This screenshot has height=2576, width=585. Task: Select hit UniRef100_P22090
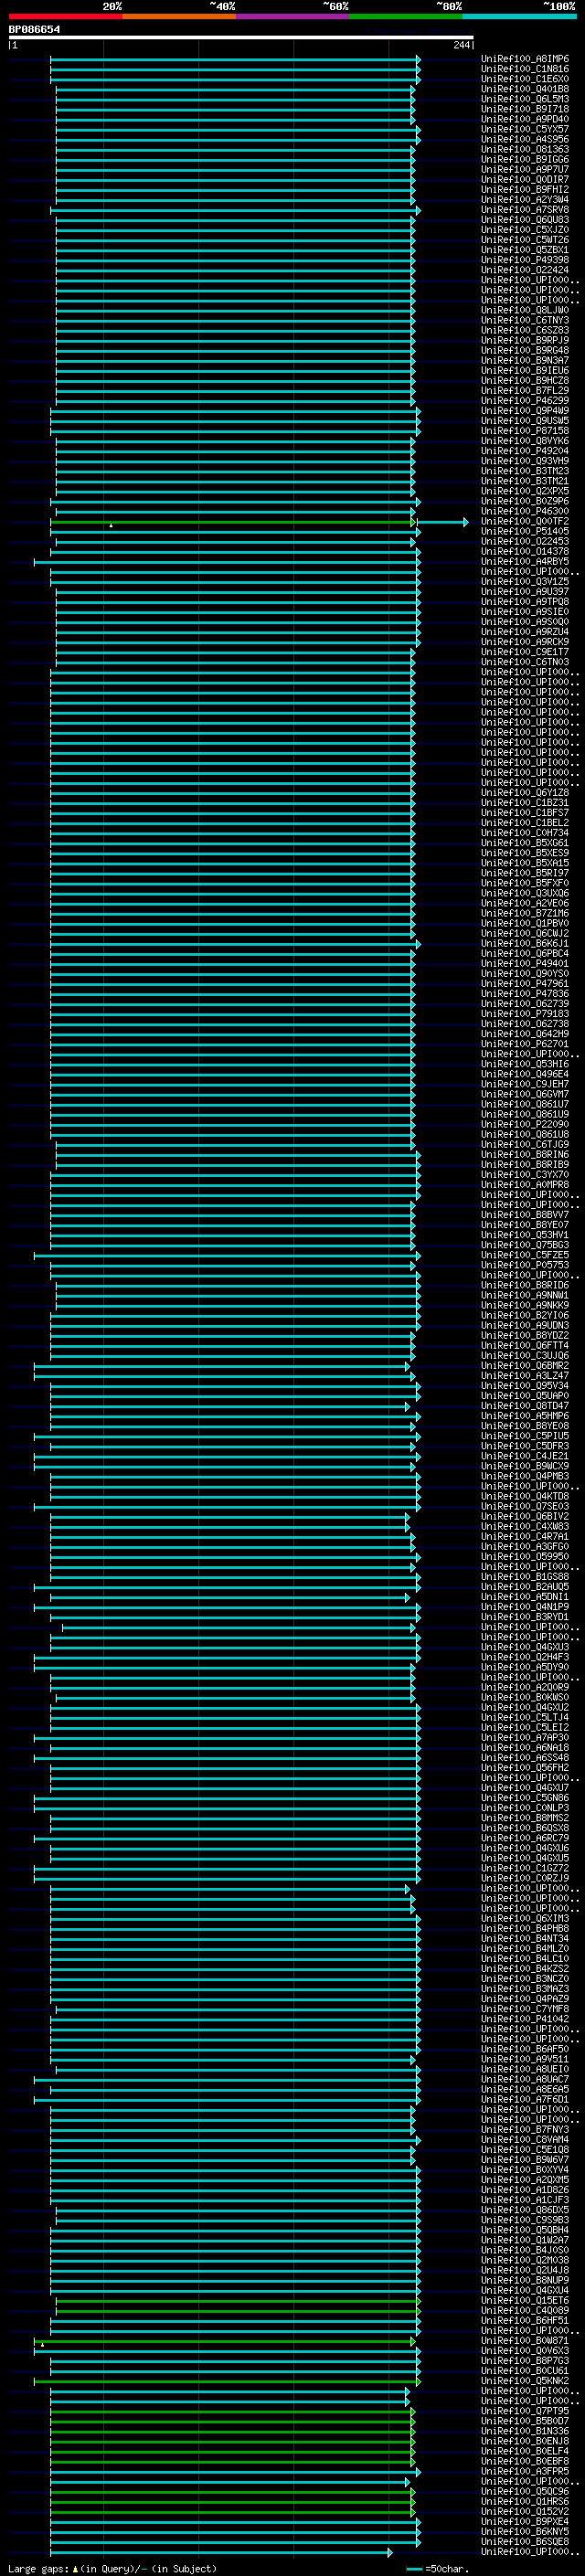[x=525, y=1124]
